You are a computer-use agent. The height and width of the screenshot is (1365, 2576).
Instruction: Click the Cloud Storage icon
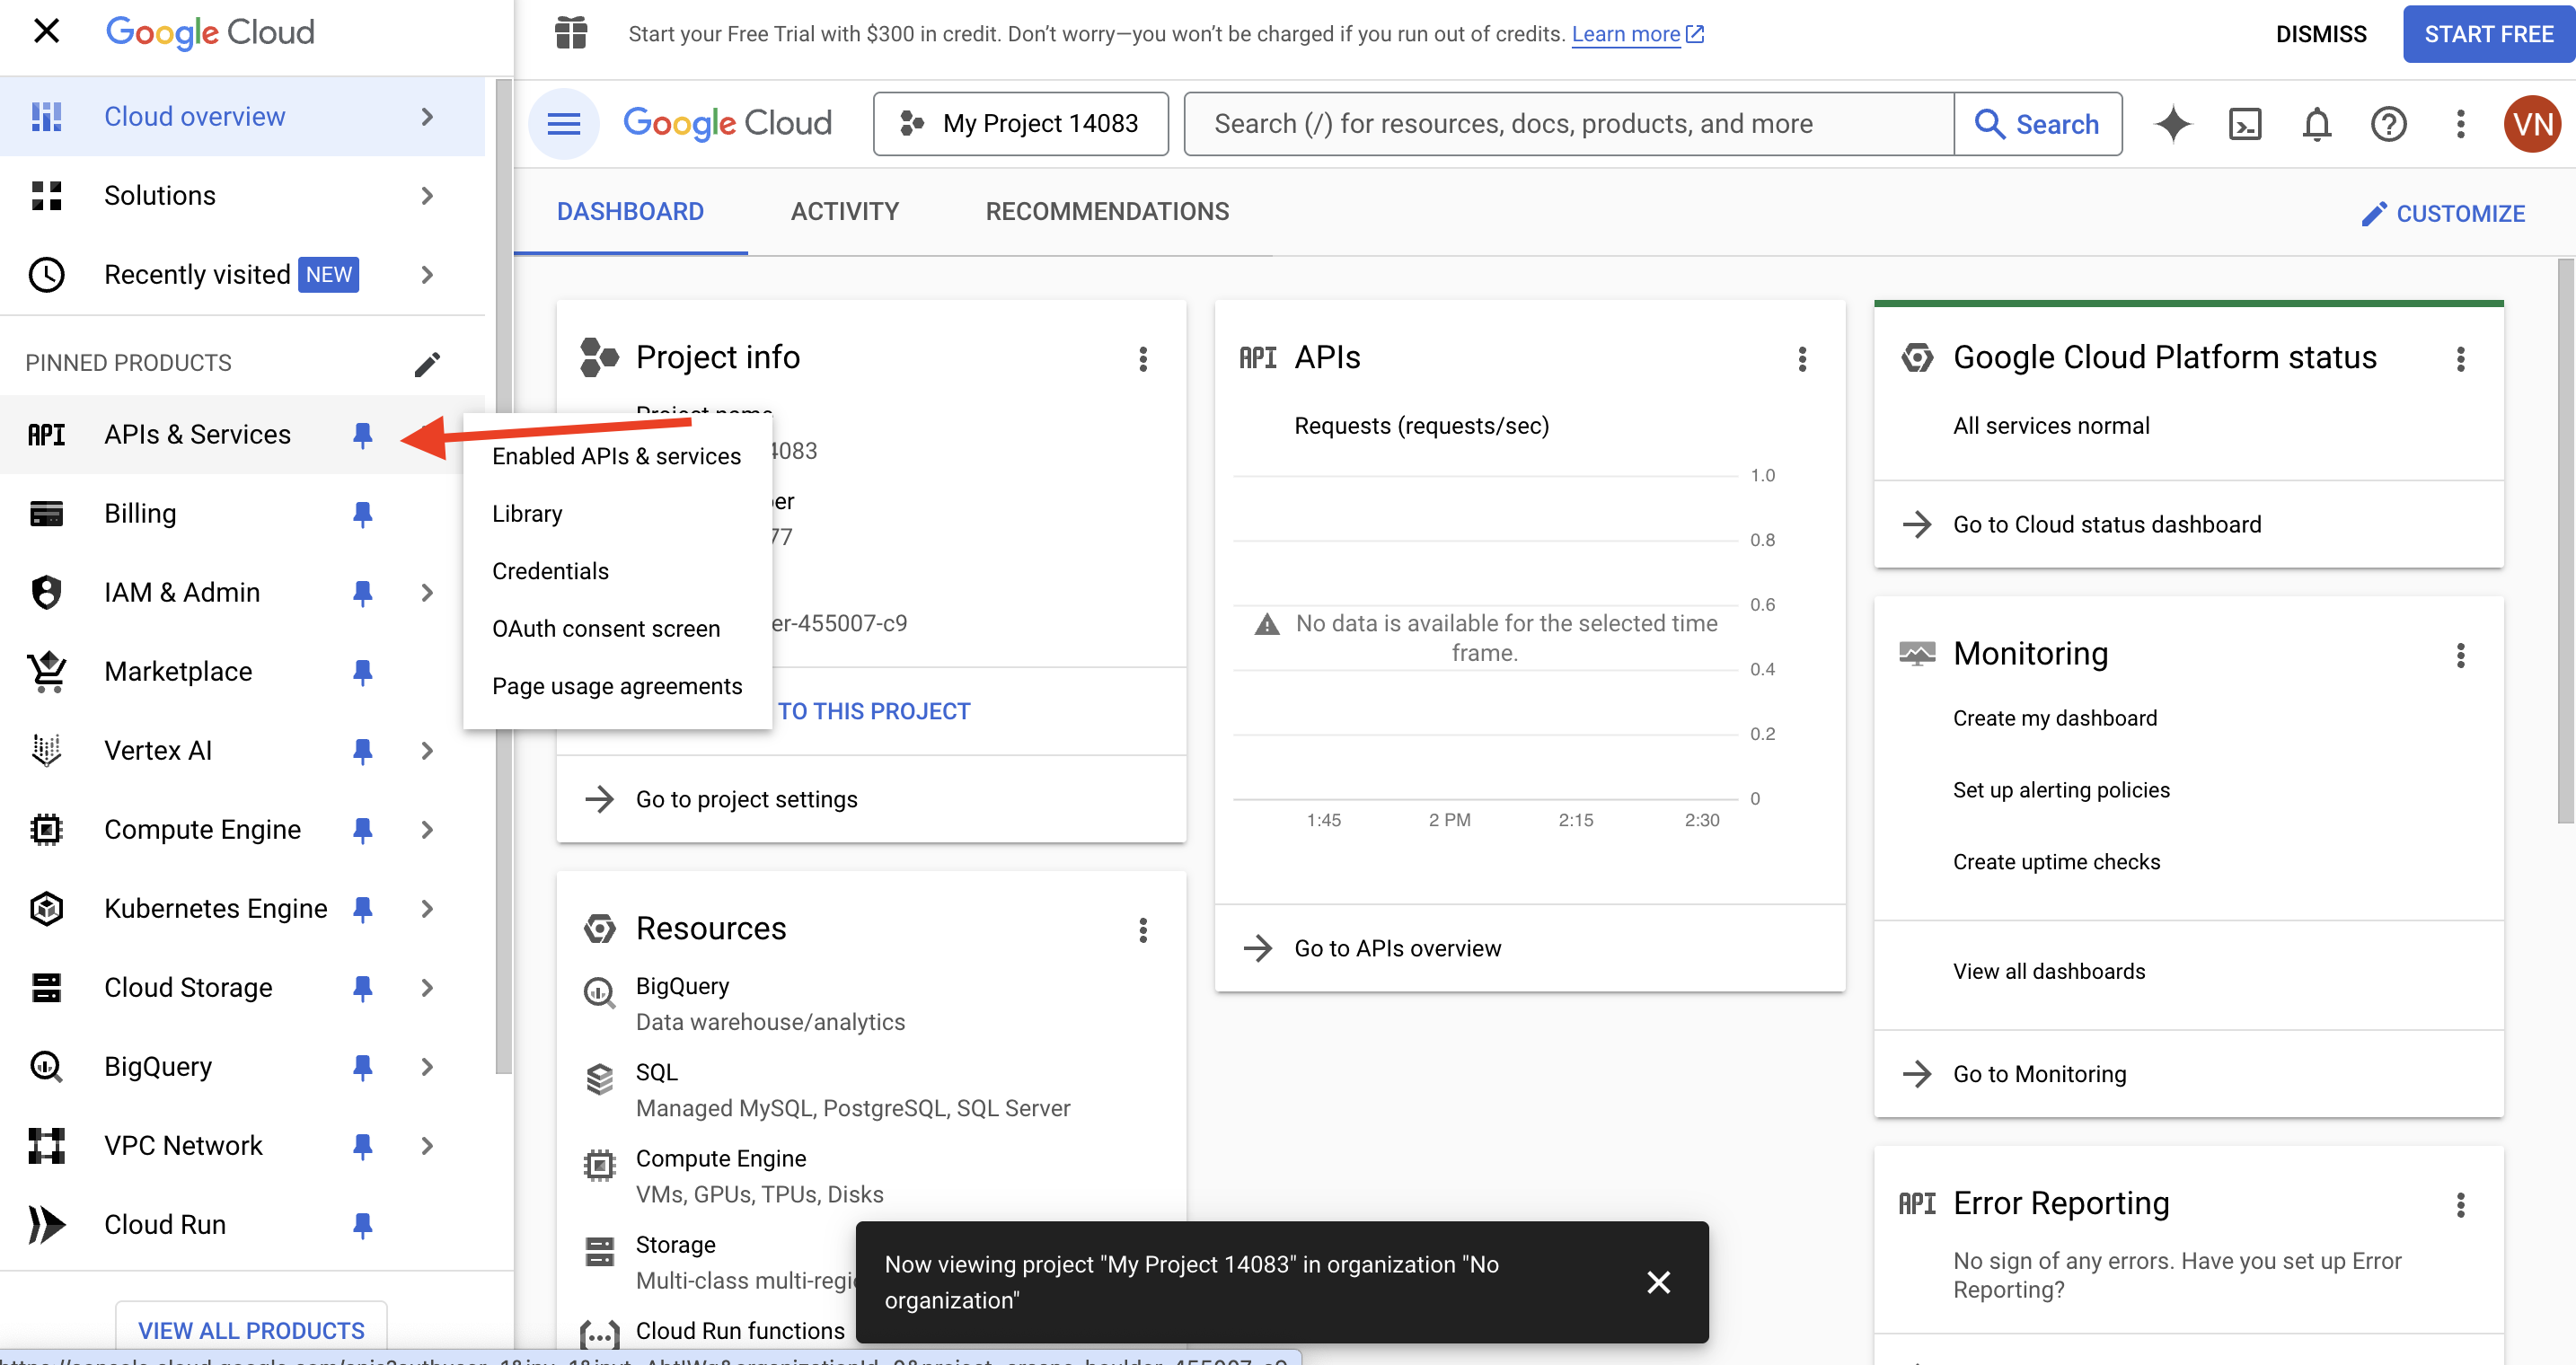point(46,988)
